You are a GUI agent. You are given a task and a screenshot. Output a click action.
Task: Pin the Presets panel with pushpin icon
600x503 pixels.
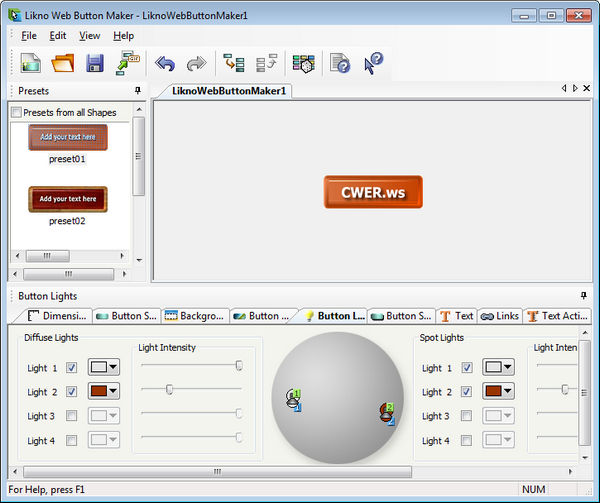coord(138,90)
